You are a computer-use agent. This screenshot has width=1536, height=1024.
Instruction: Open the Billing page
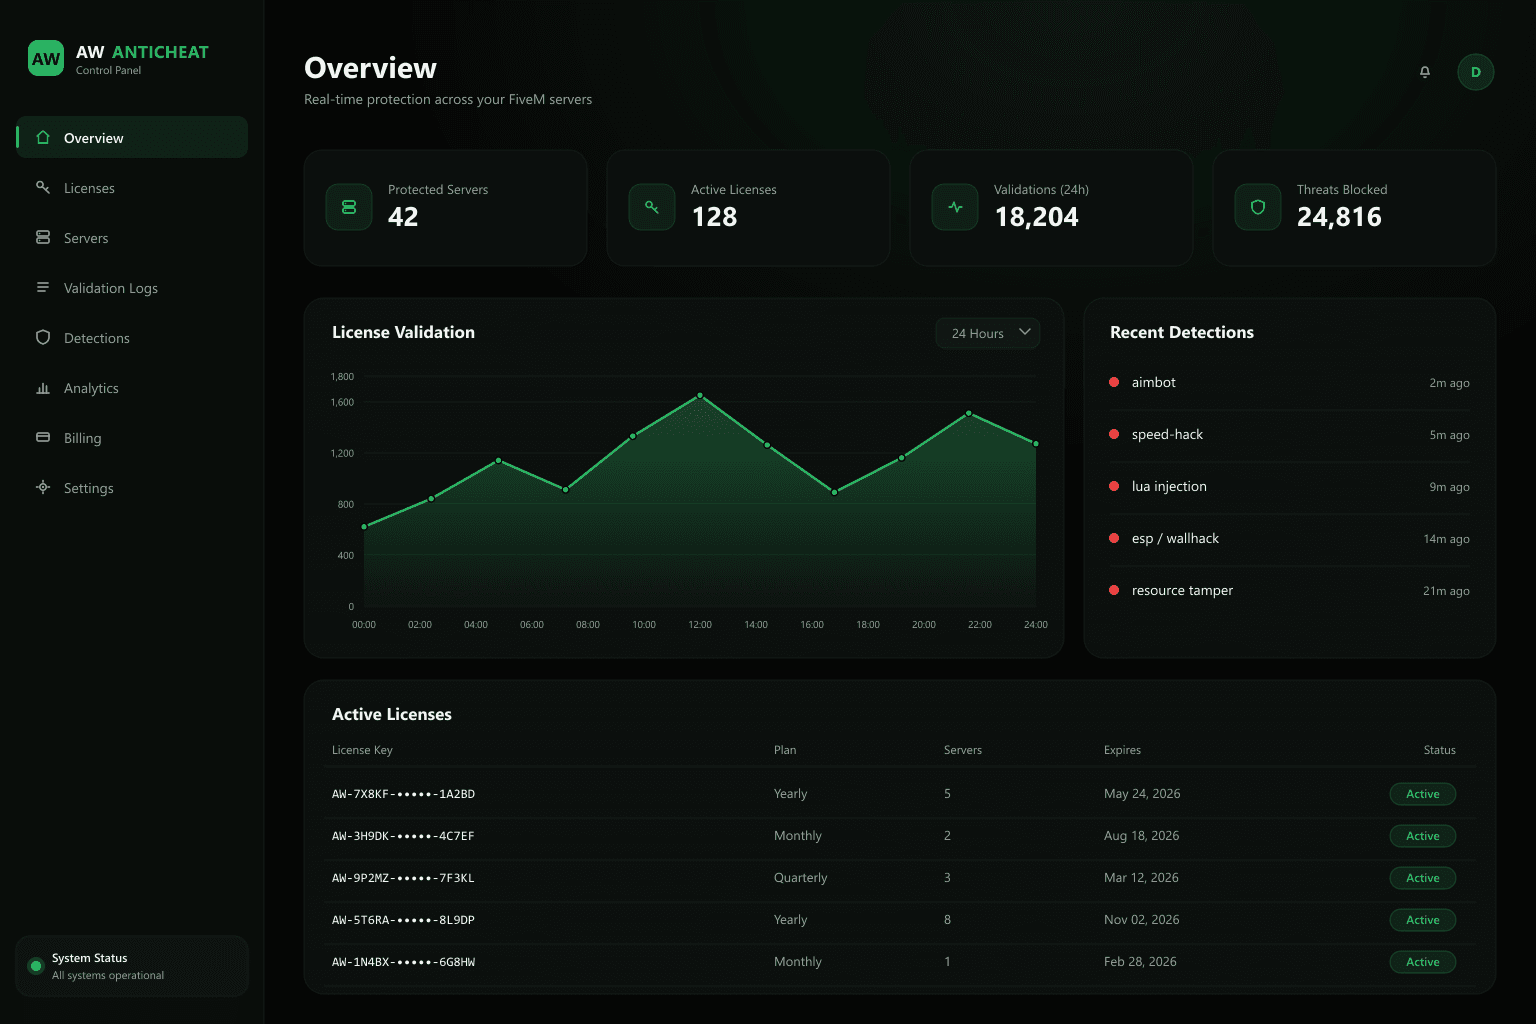(x=132, y=437)
